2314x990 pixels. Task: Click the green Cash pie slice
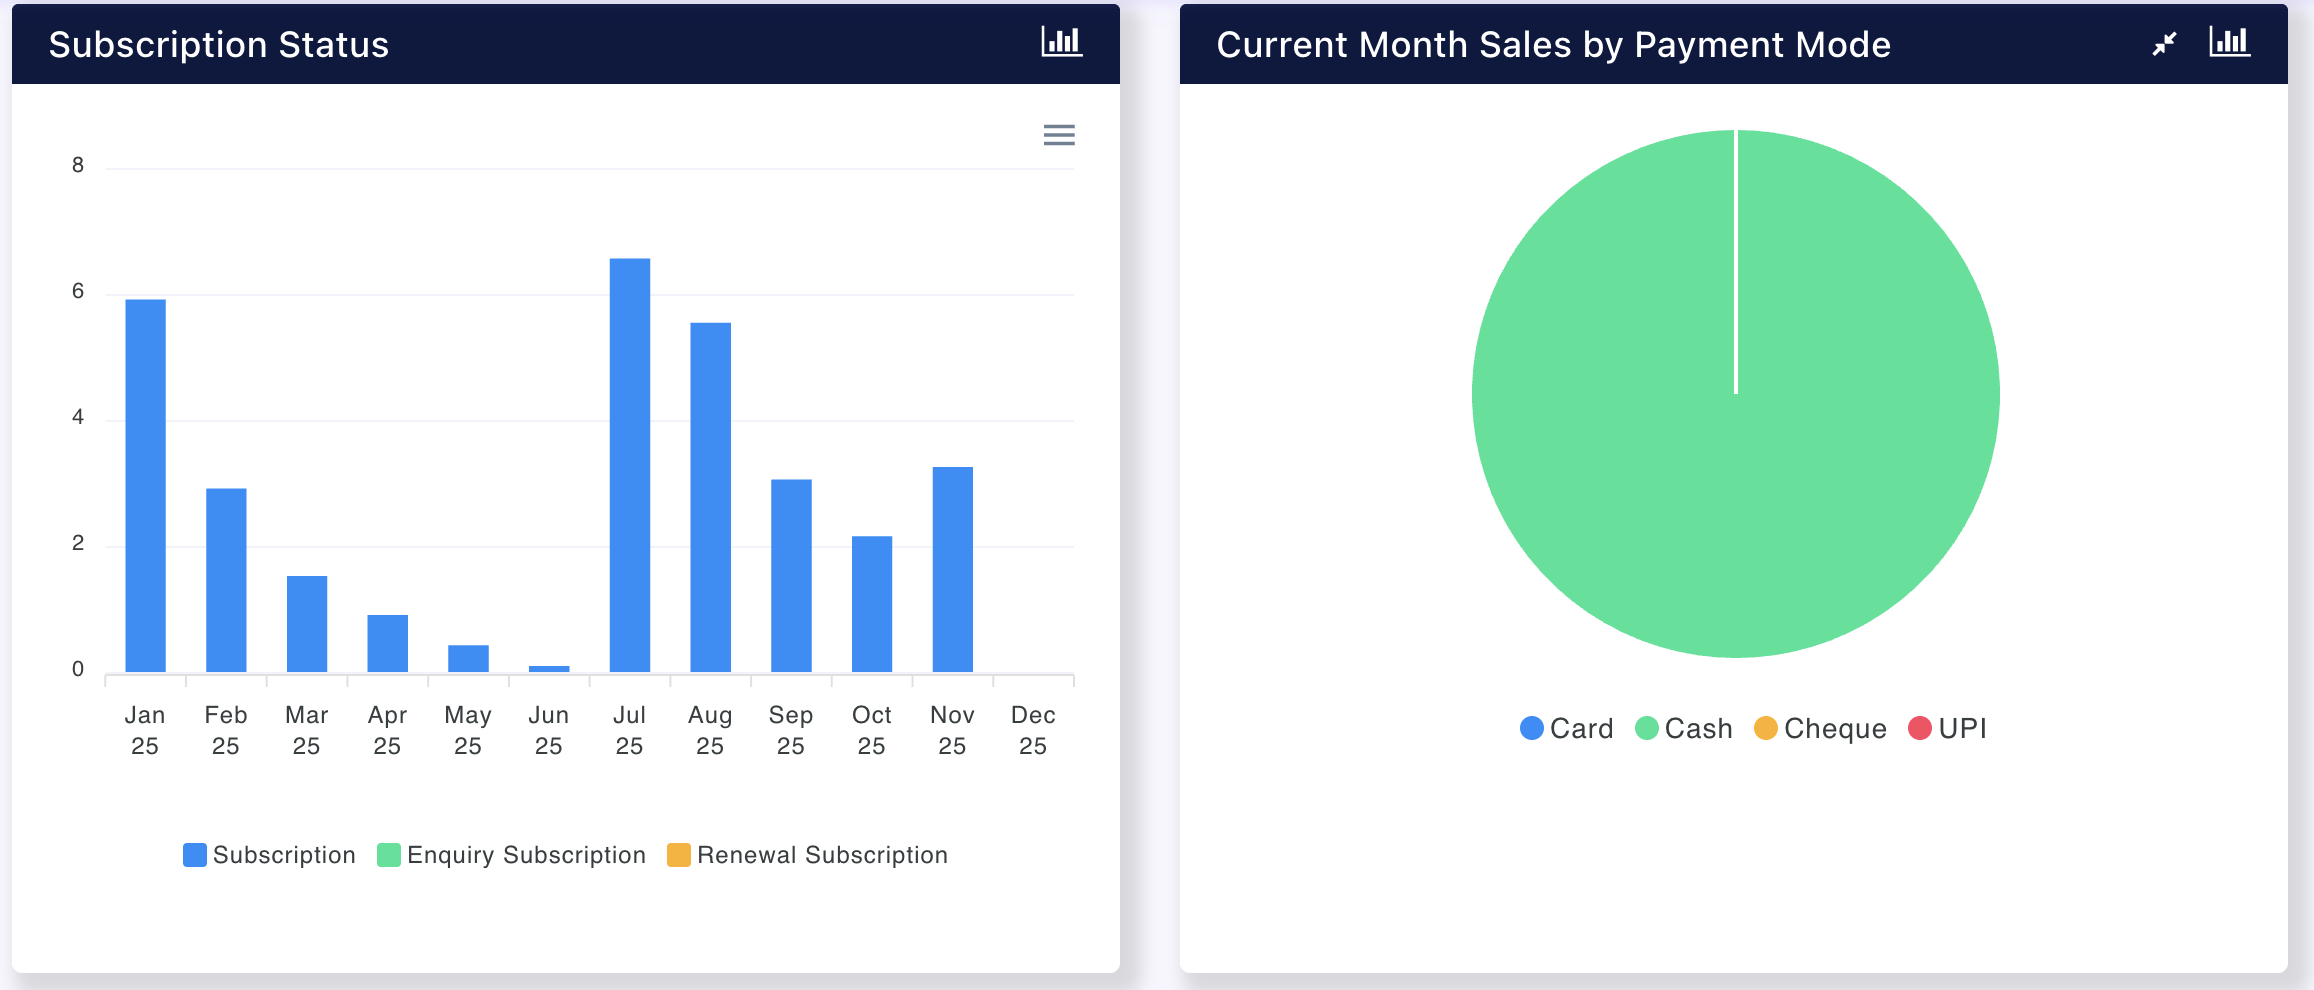[1736, 480]
